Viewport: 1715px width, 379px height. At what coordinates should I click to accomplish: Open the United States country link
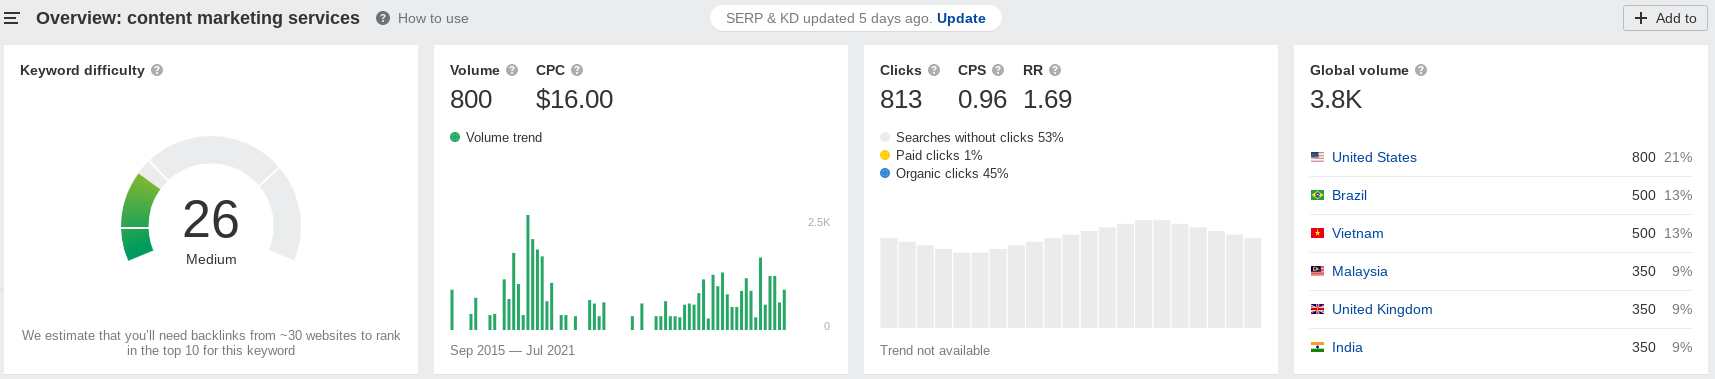coord(1374,157)
